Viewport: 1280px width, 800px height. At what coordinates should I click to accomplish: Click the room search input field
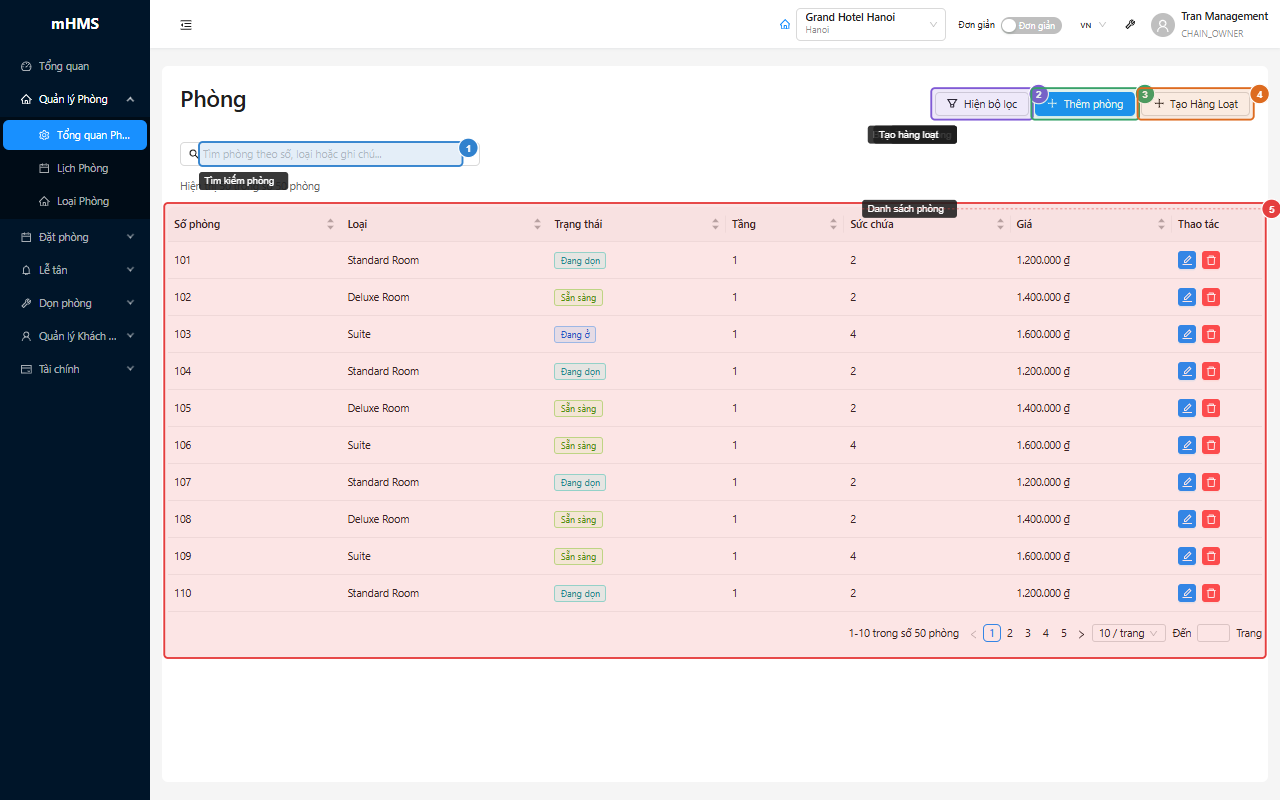point(330,154)
